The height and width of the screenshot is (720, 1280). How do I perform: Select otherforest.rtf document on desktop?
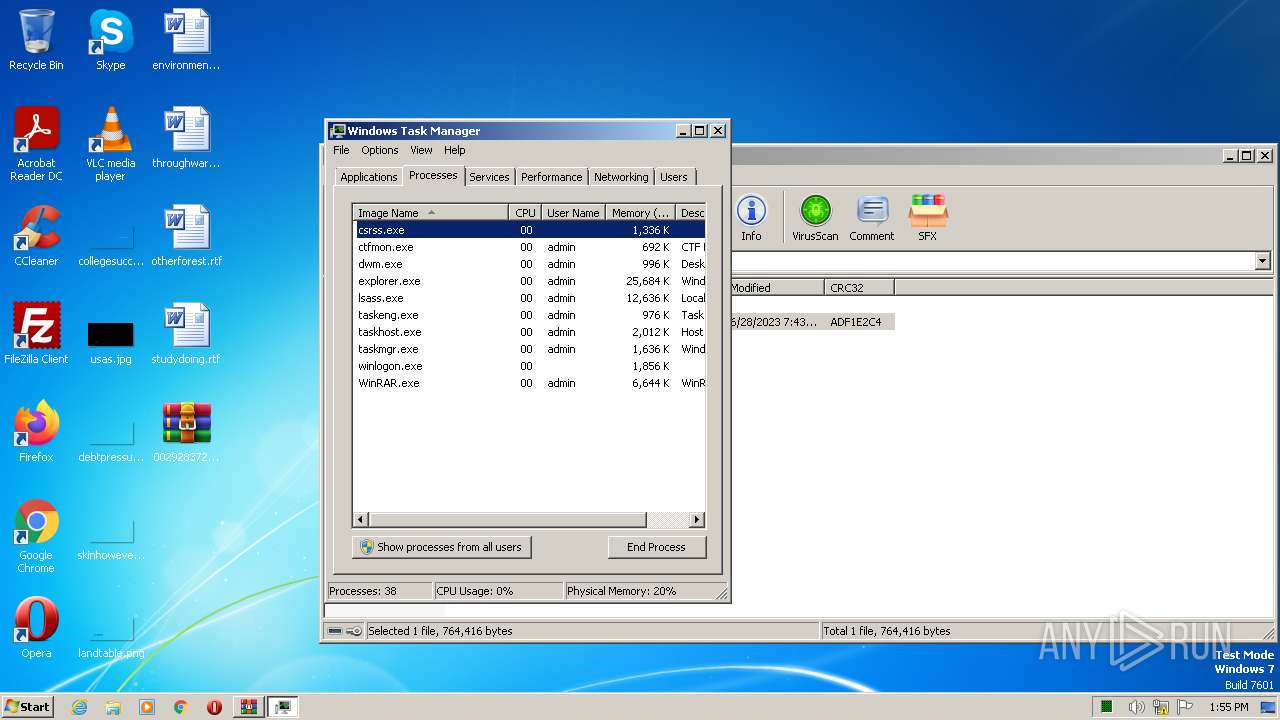click(x=186, y=236)
